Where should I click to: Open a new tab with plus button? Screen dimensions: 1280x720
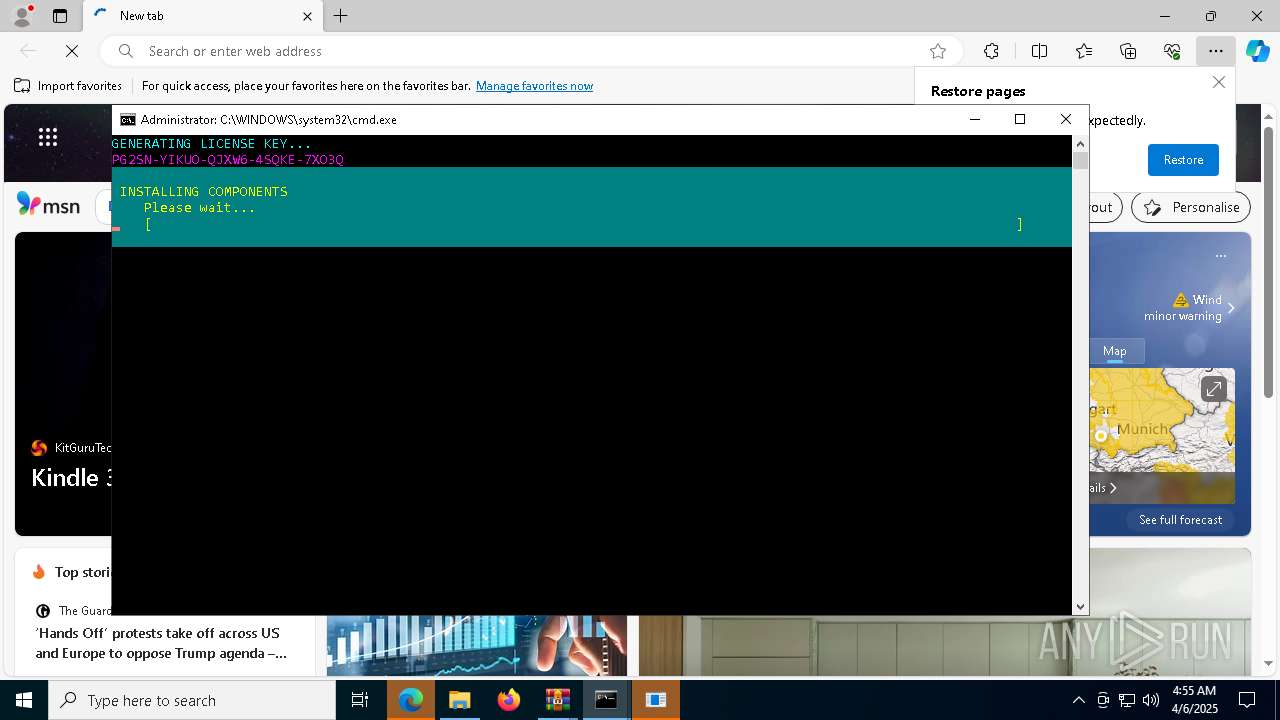341,16
